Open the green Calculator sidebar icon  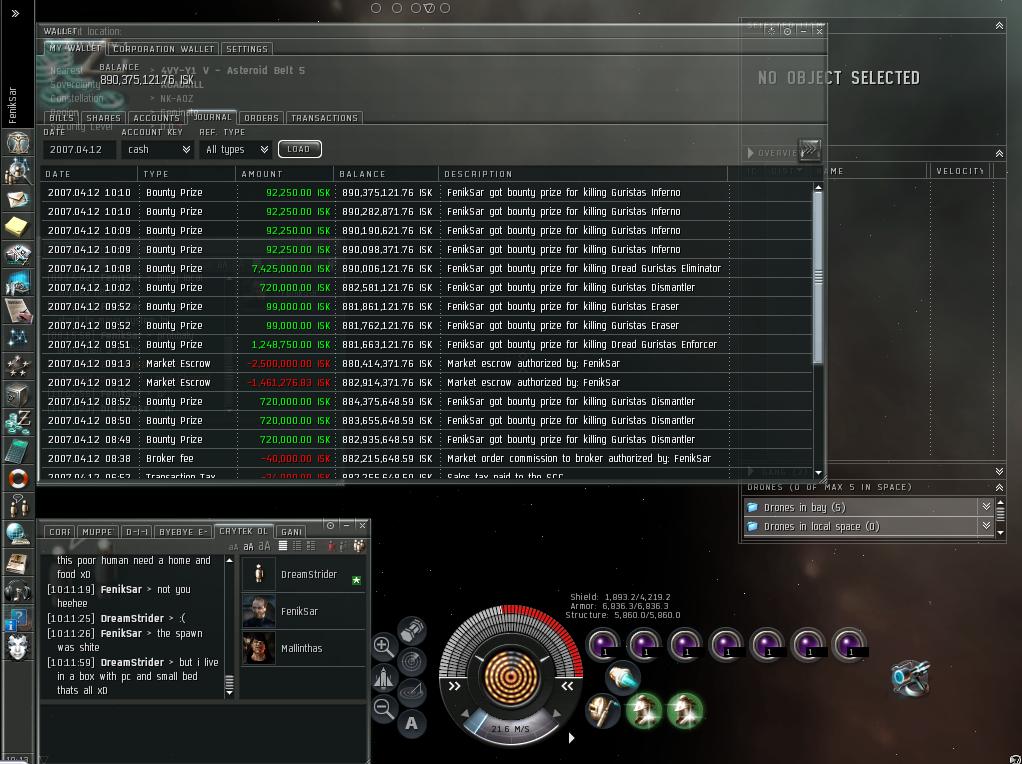tap(18, 450)
